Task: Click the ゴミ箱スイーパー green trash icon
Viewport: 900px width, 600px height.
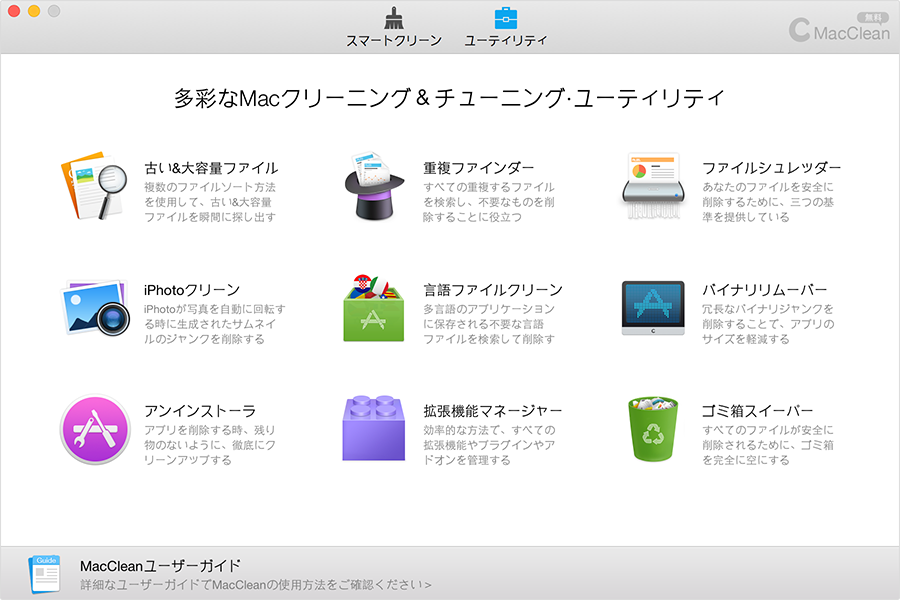Action: 653,429
